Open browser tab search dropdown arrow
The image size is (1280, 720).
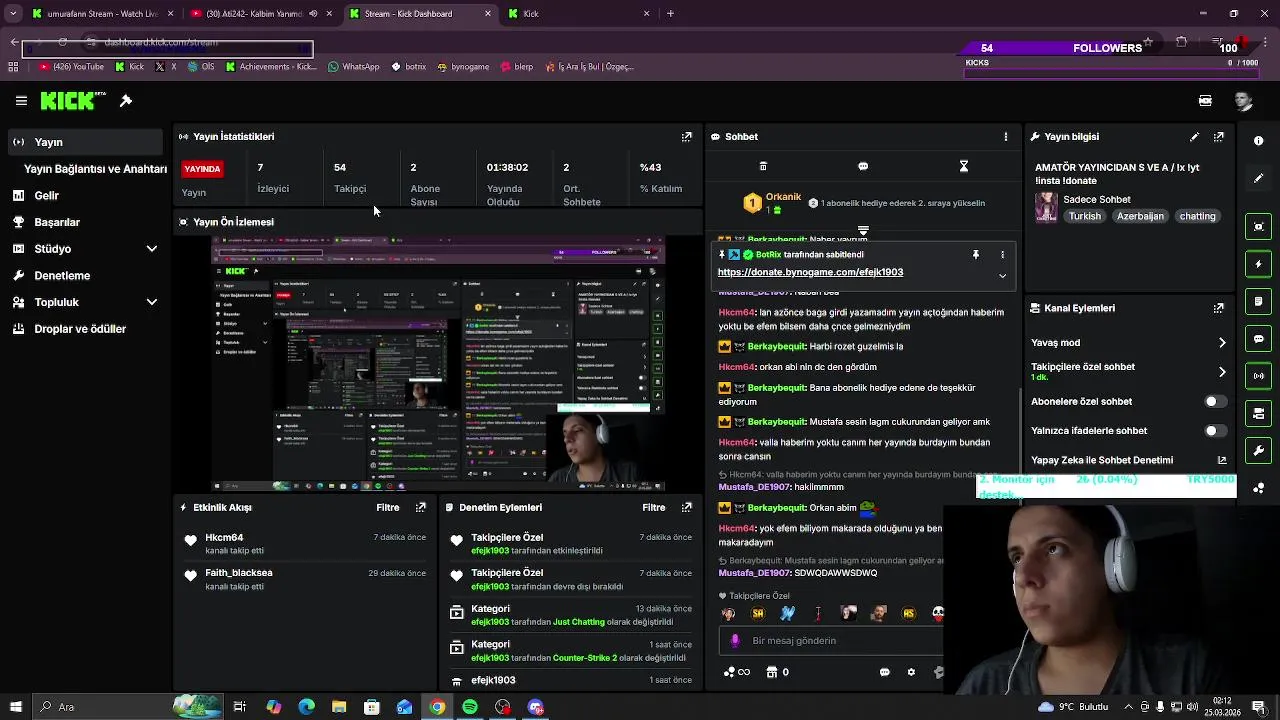click(x=13, y=14)
